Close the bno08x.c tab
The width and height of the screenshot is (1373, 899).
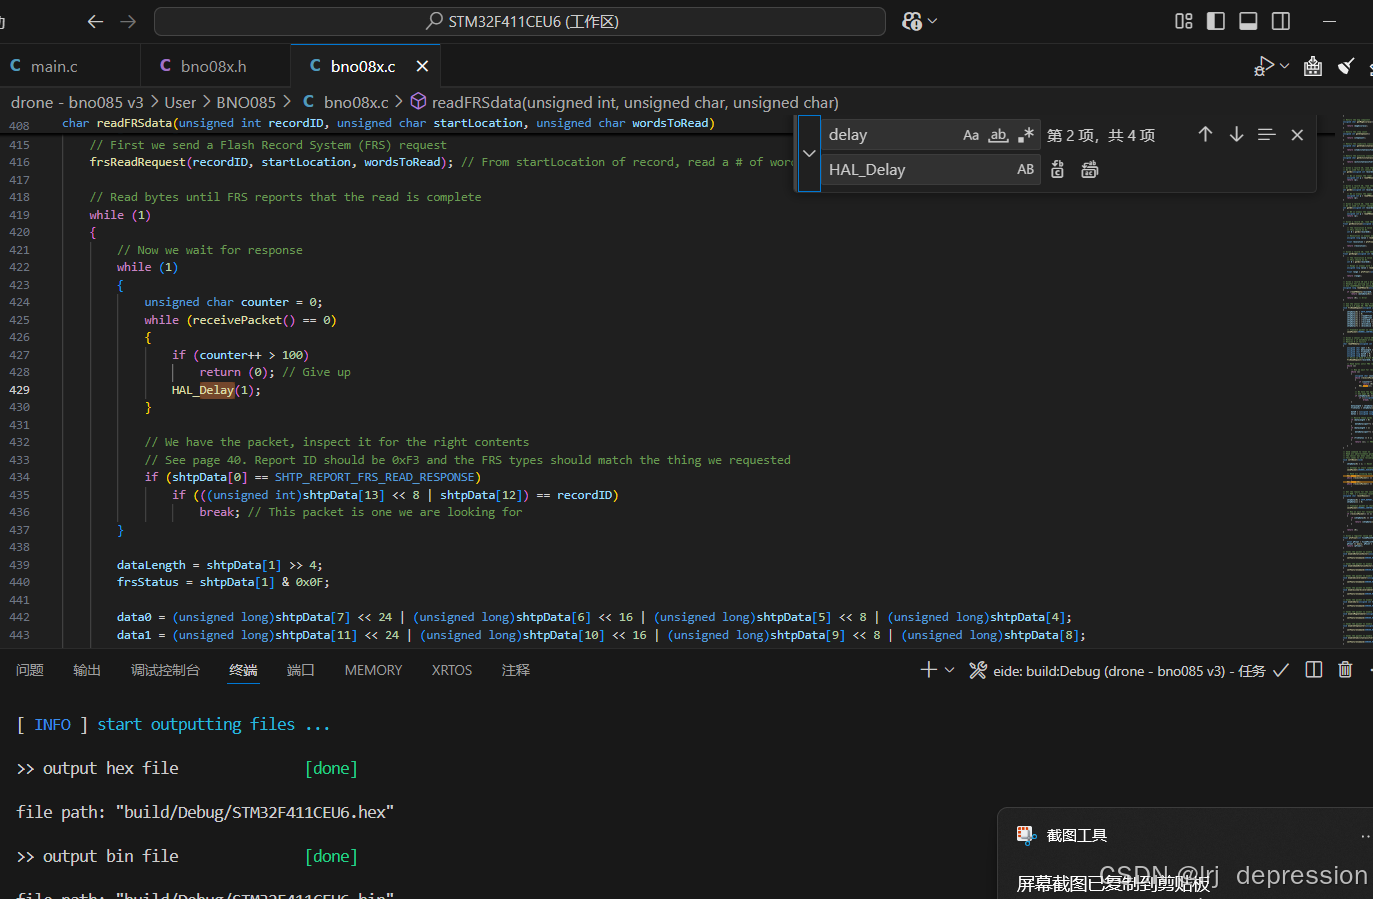coord(422,66)
